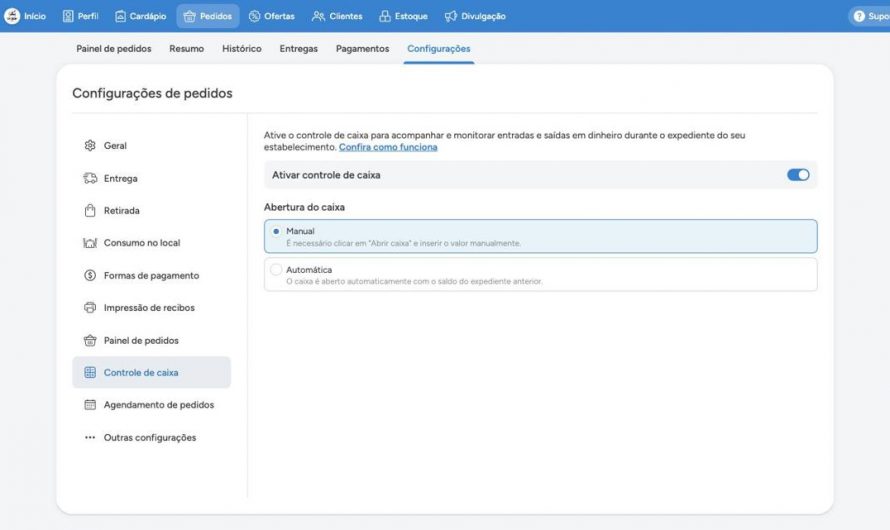
Task: Select the Automática cash opening radio
Action: [276, 270]
